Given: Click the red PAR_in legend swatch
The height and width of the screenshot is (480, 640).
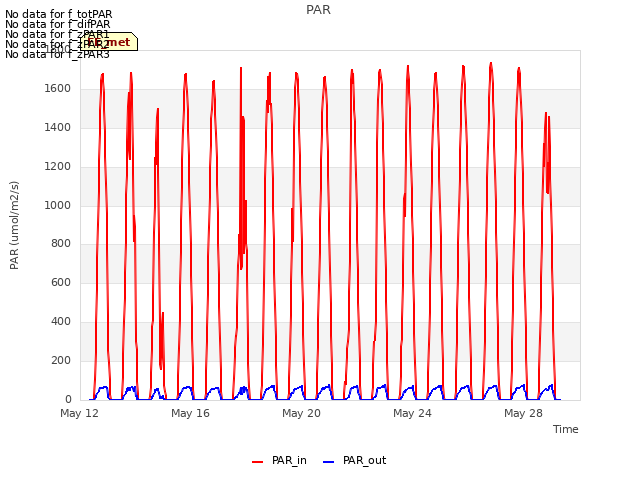Looking at the screenshot, I should click(x=258, y=462).
